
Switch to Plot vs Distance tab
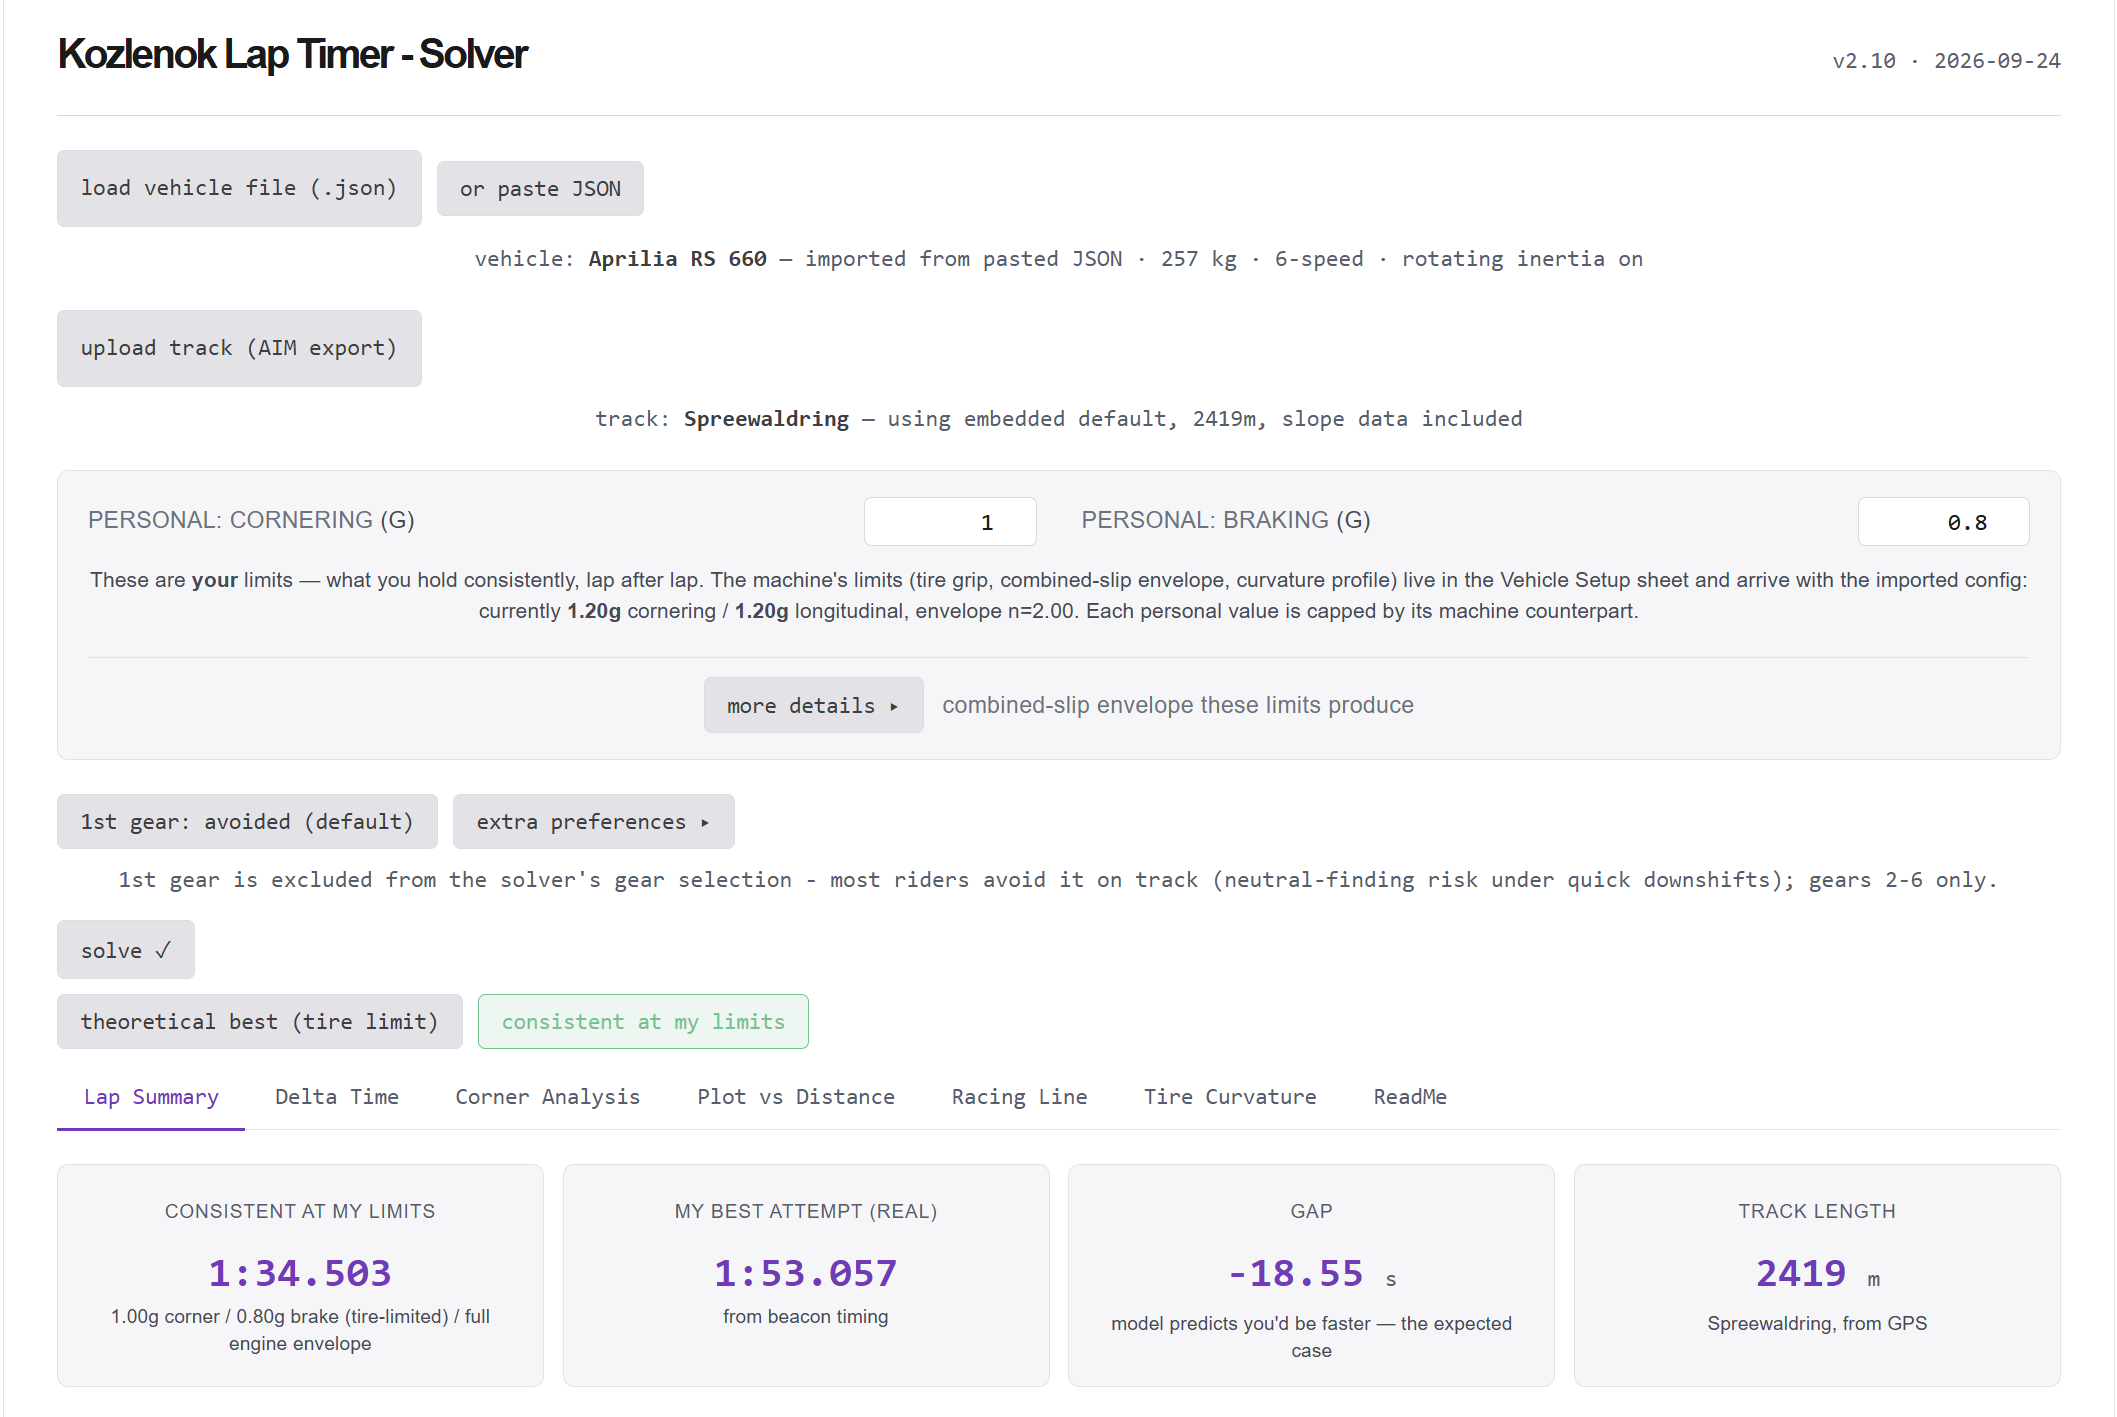click(796, 1097)
